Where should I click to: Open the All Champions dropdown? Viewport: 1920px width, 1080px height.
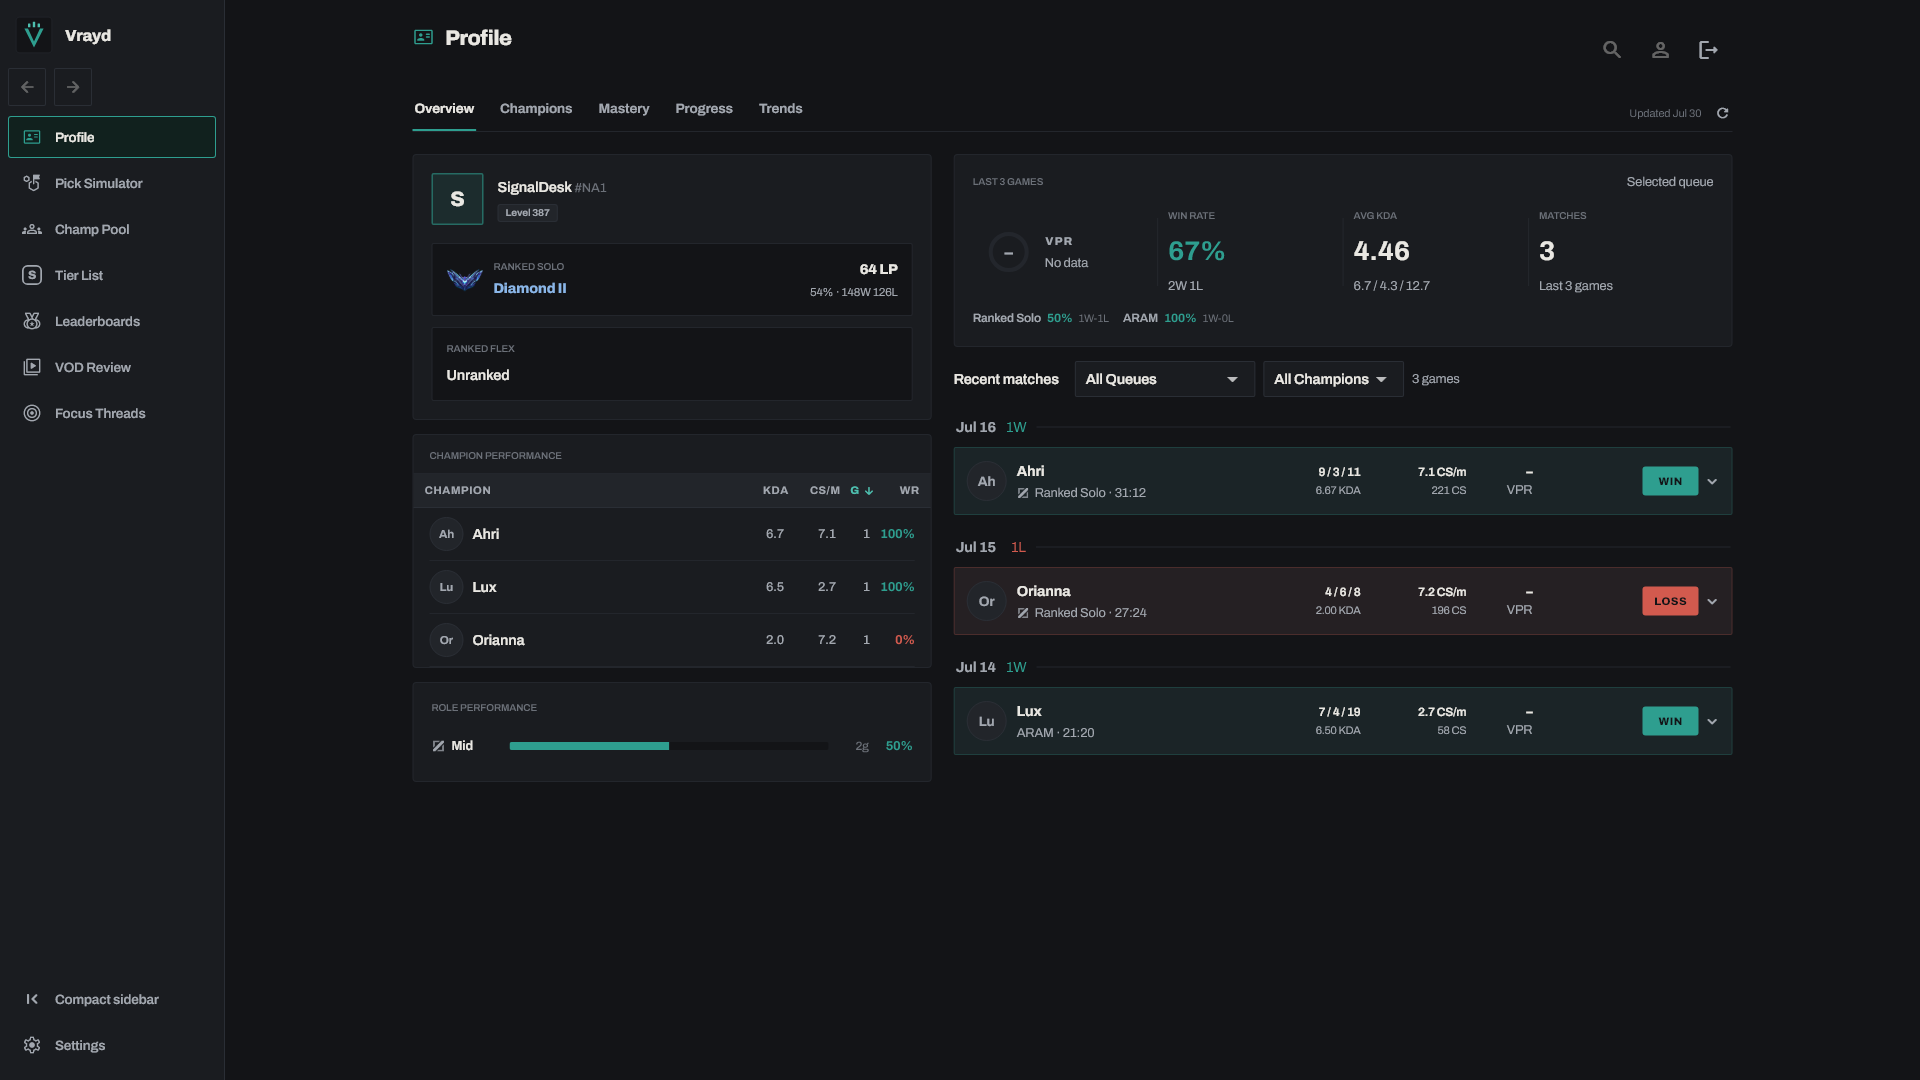(1333, 379)
